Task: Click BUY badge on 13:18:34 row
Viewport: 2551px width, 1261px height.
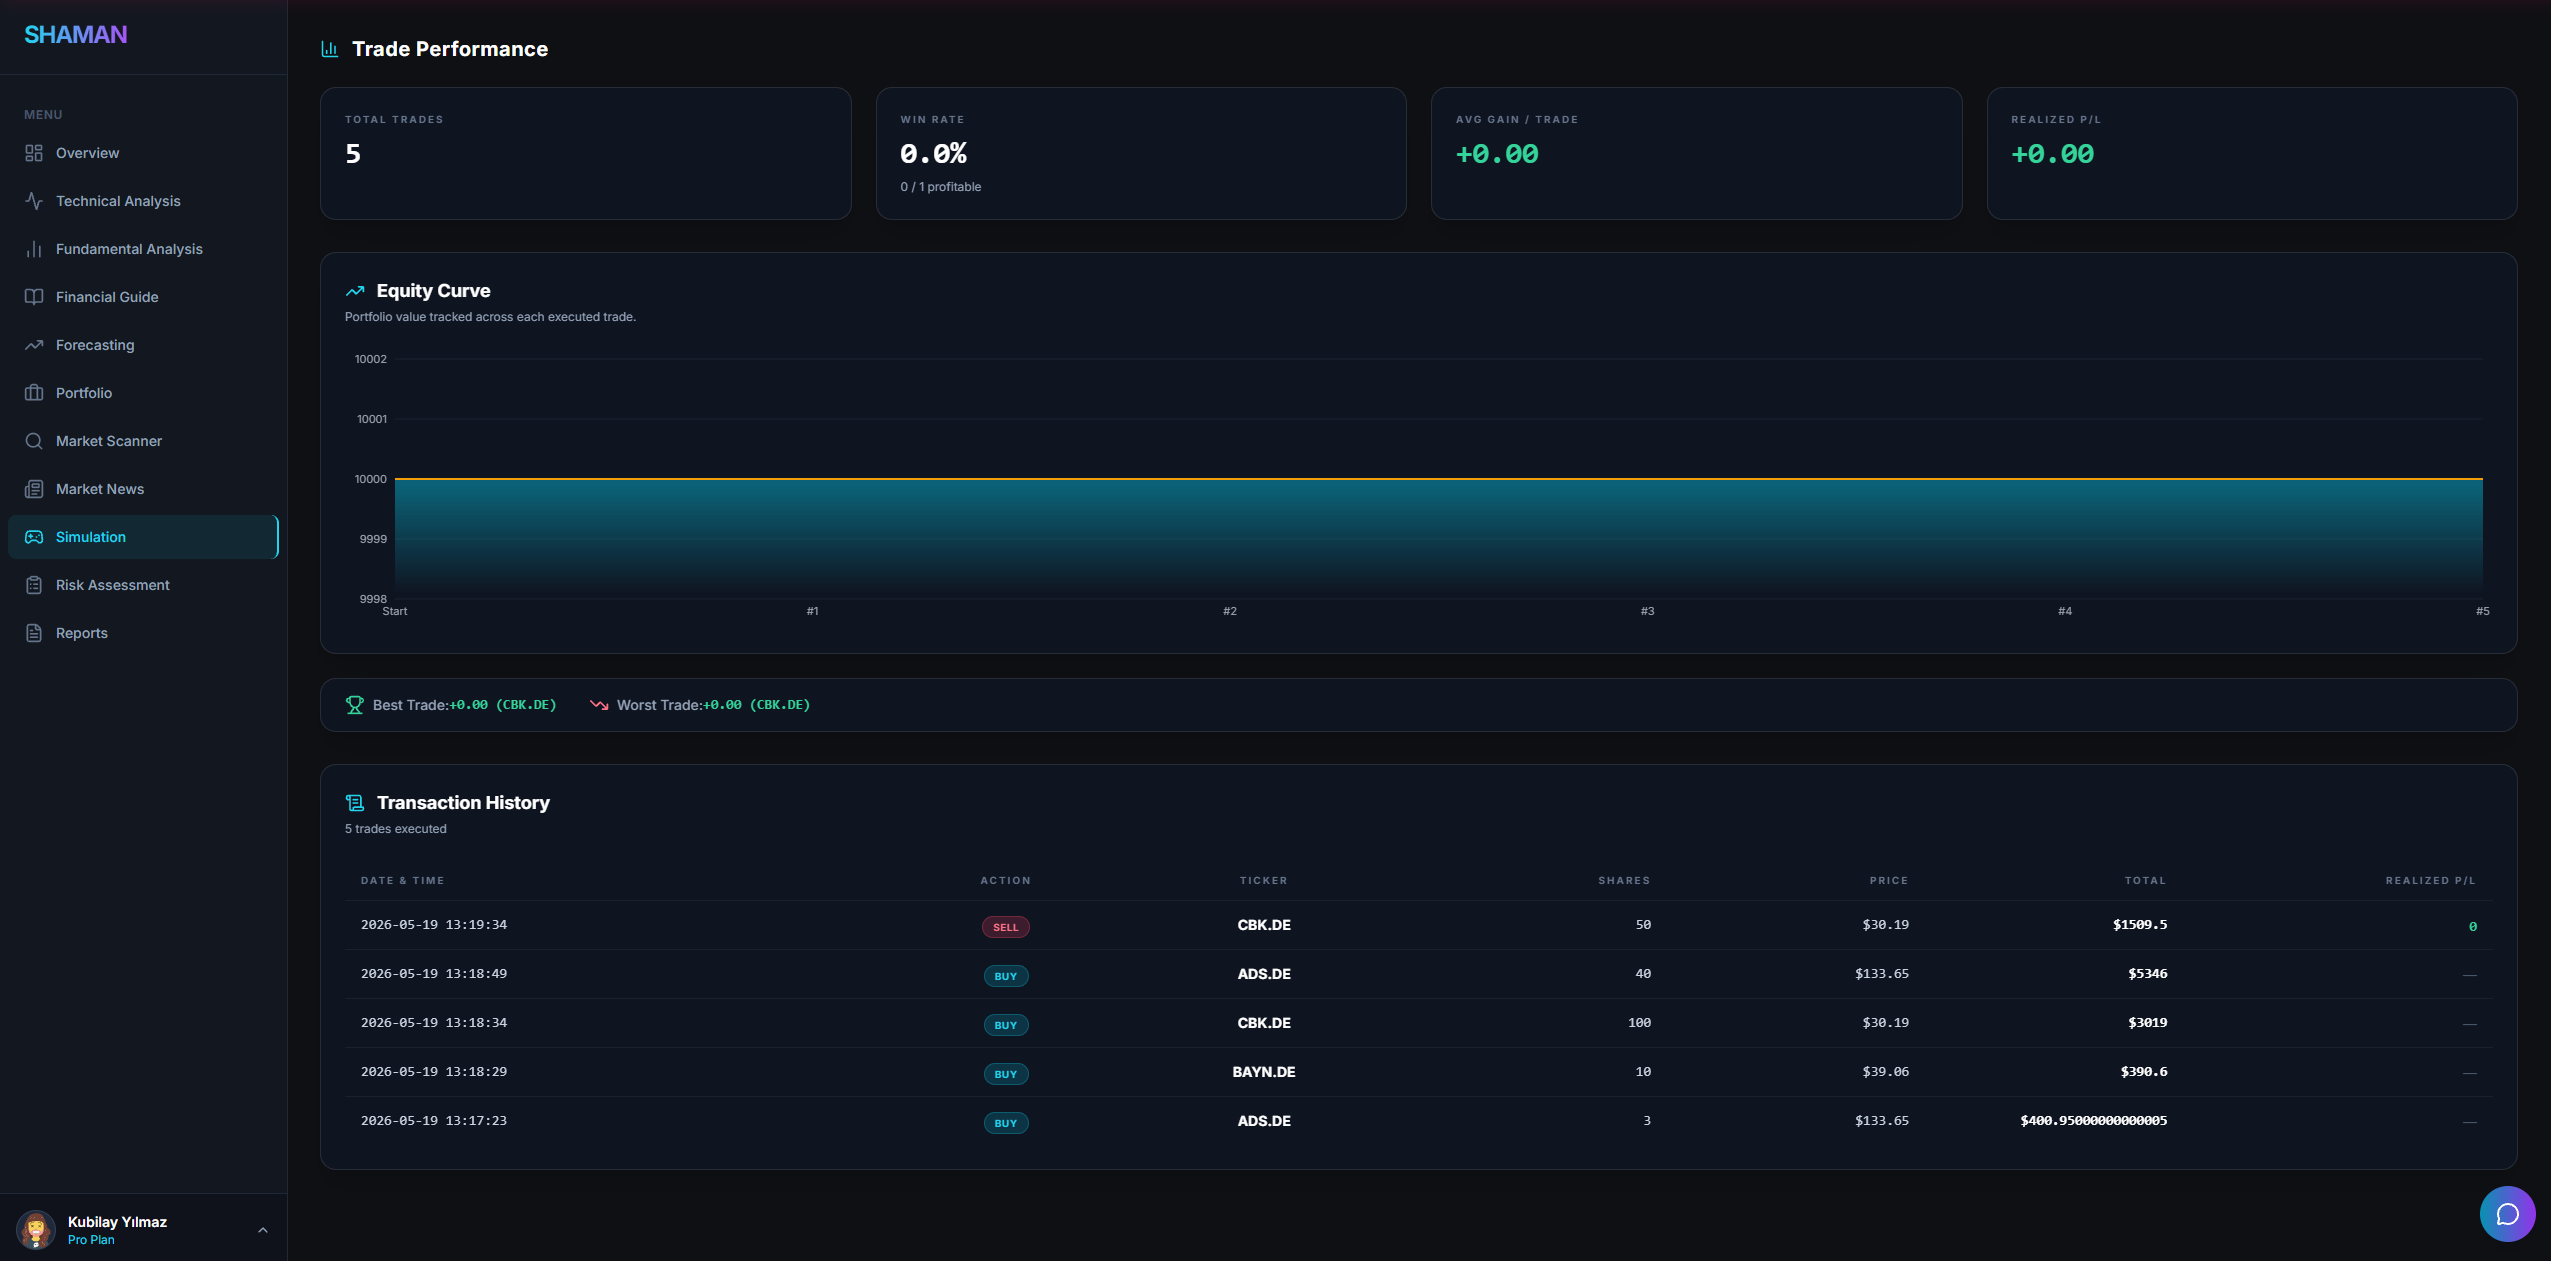Action: (1006, 1025)
